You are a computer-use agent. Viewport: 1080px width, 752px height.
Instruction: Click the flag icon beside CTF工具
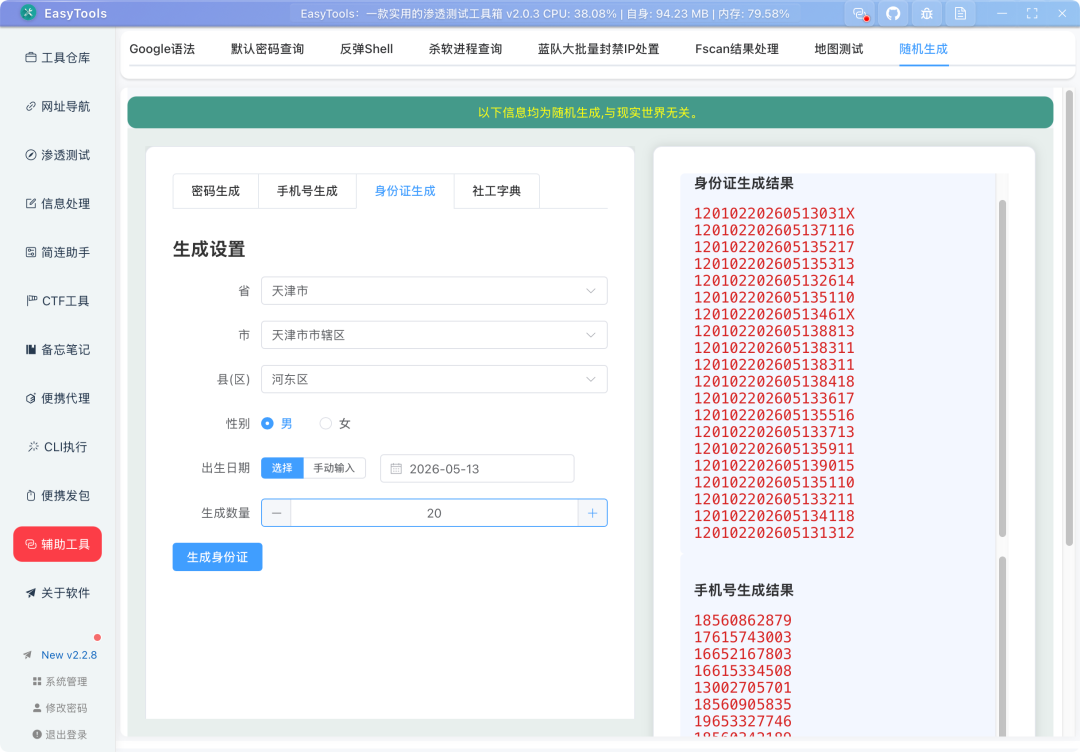32,301
